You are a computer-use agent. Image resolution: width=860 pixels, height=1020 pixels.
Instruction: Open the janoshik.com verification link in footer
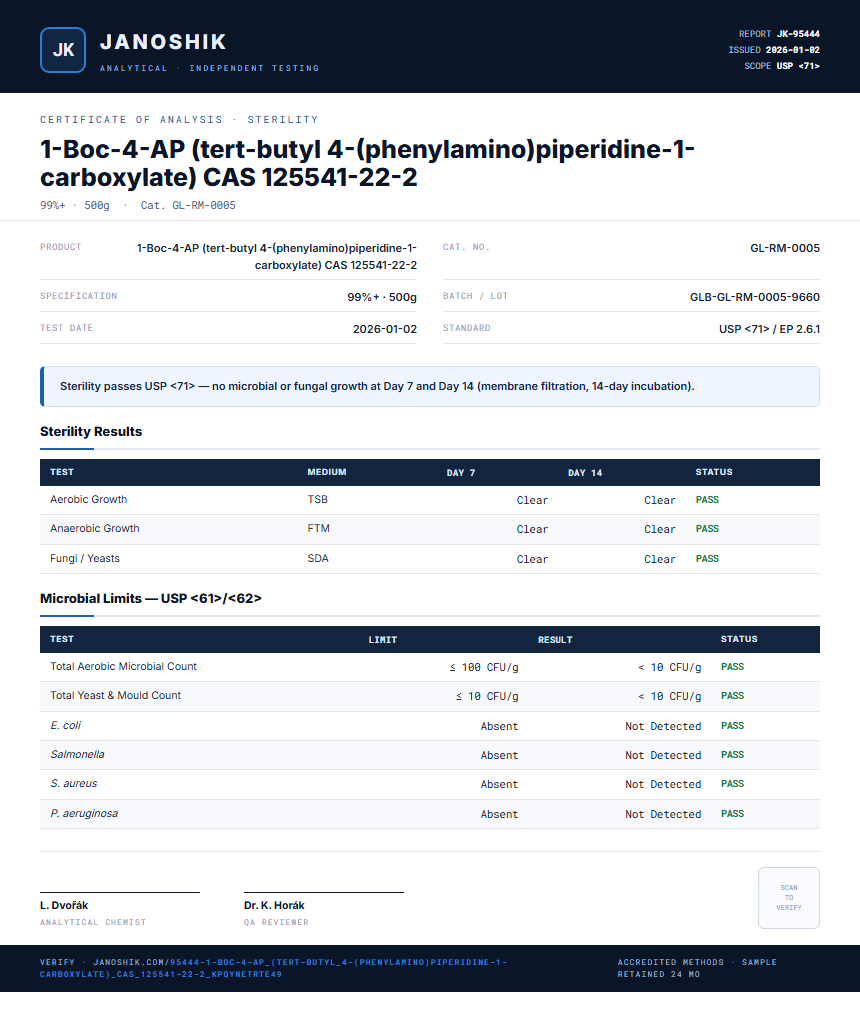273,968
